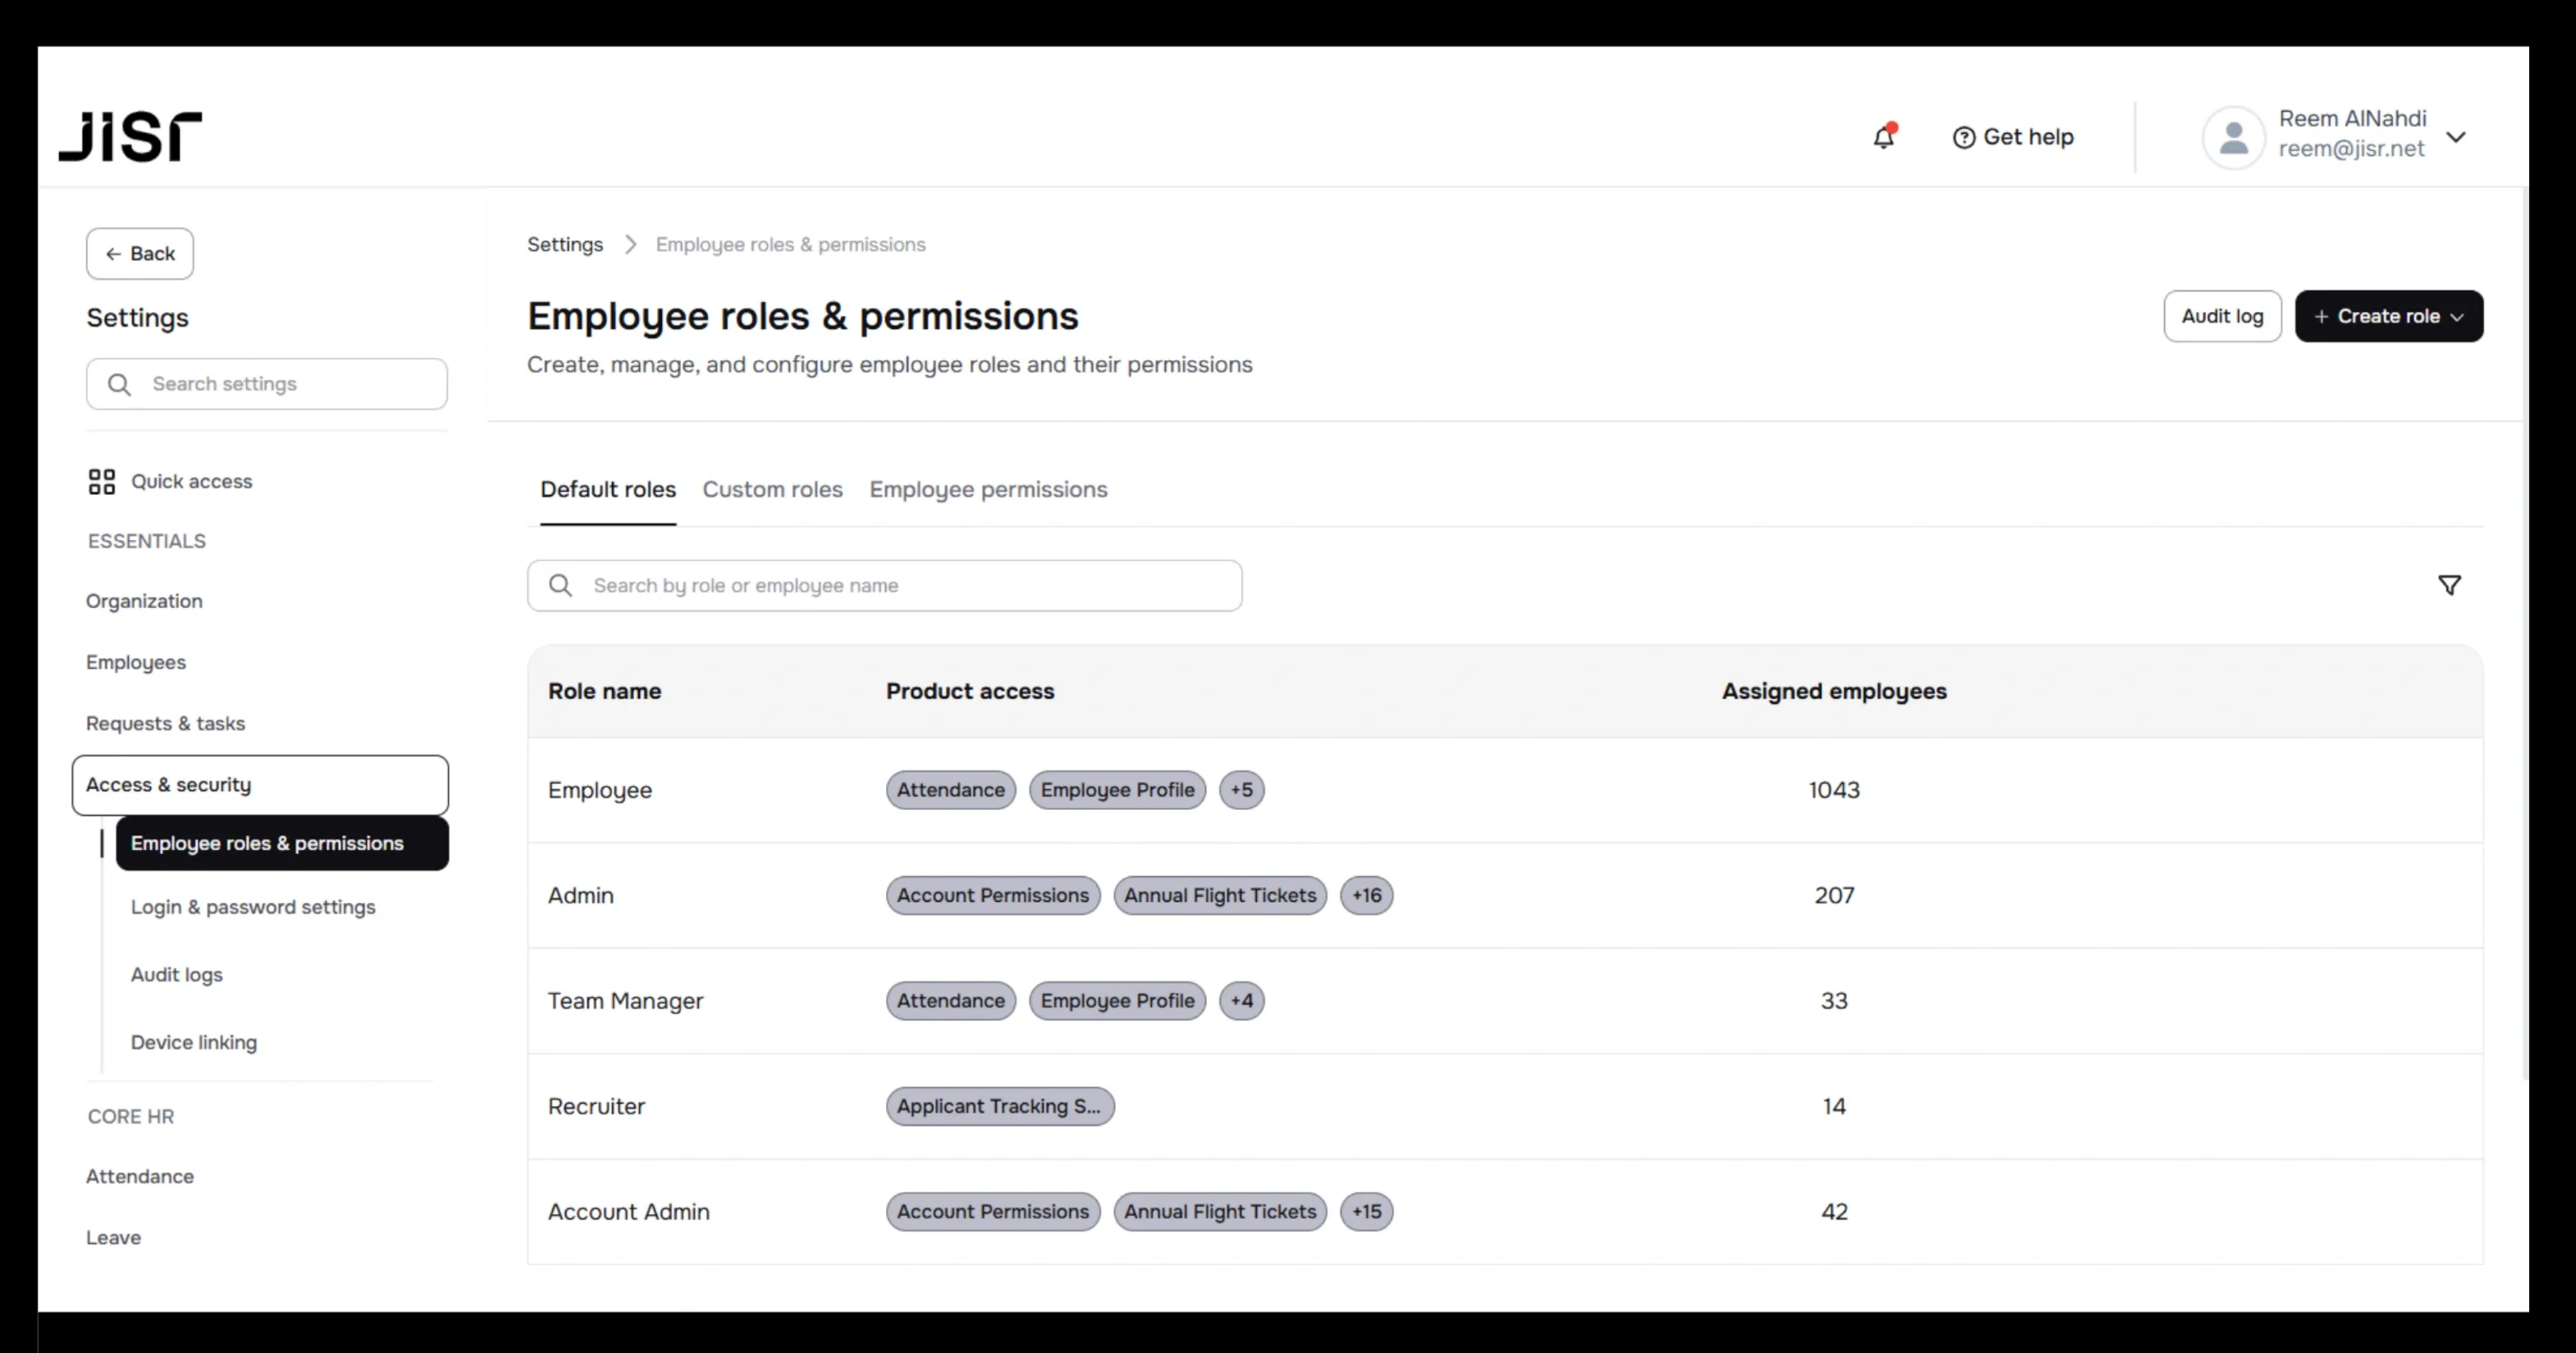Open the profile chevron next to reem@jisr.net
This screenshot has height=1353, width=2576.
[x=2459, y=137]
